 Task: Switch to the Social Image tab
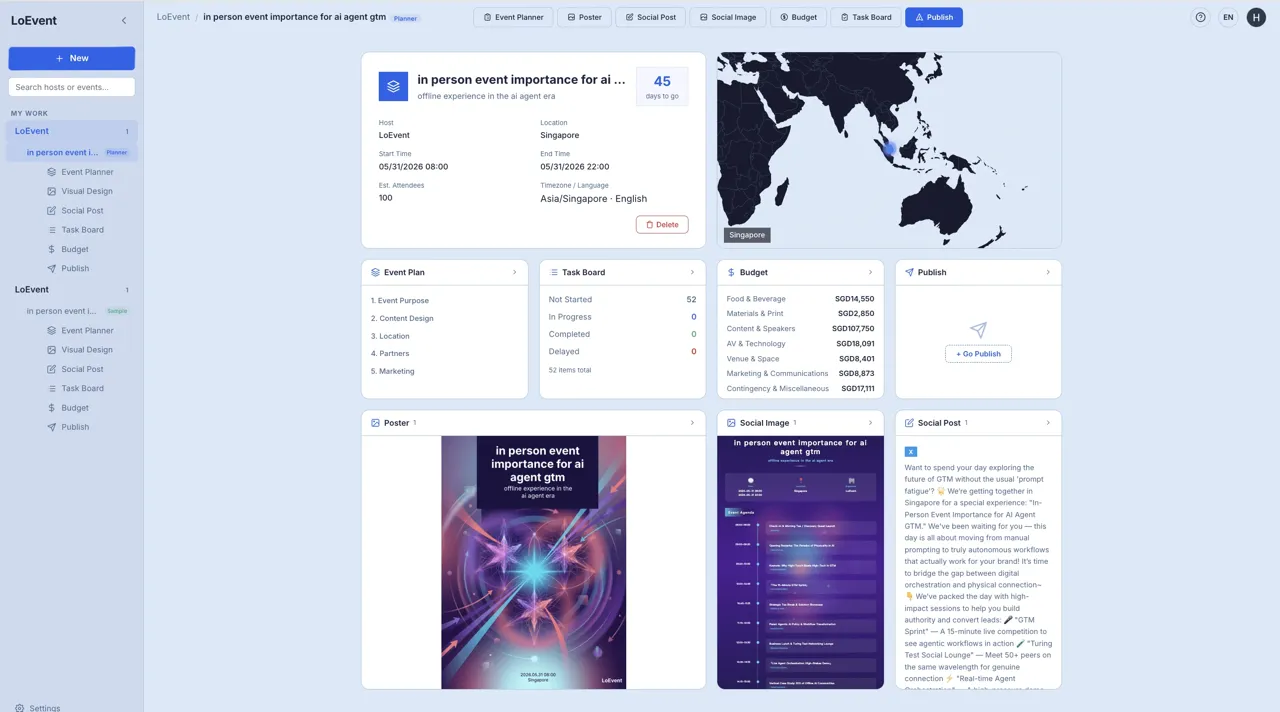[728, 17]
